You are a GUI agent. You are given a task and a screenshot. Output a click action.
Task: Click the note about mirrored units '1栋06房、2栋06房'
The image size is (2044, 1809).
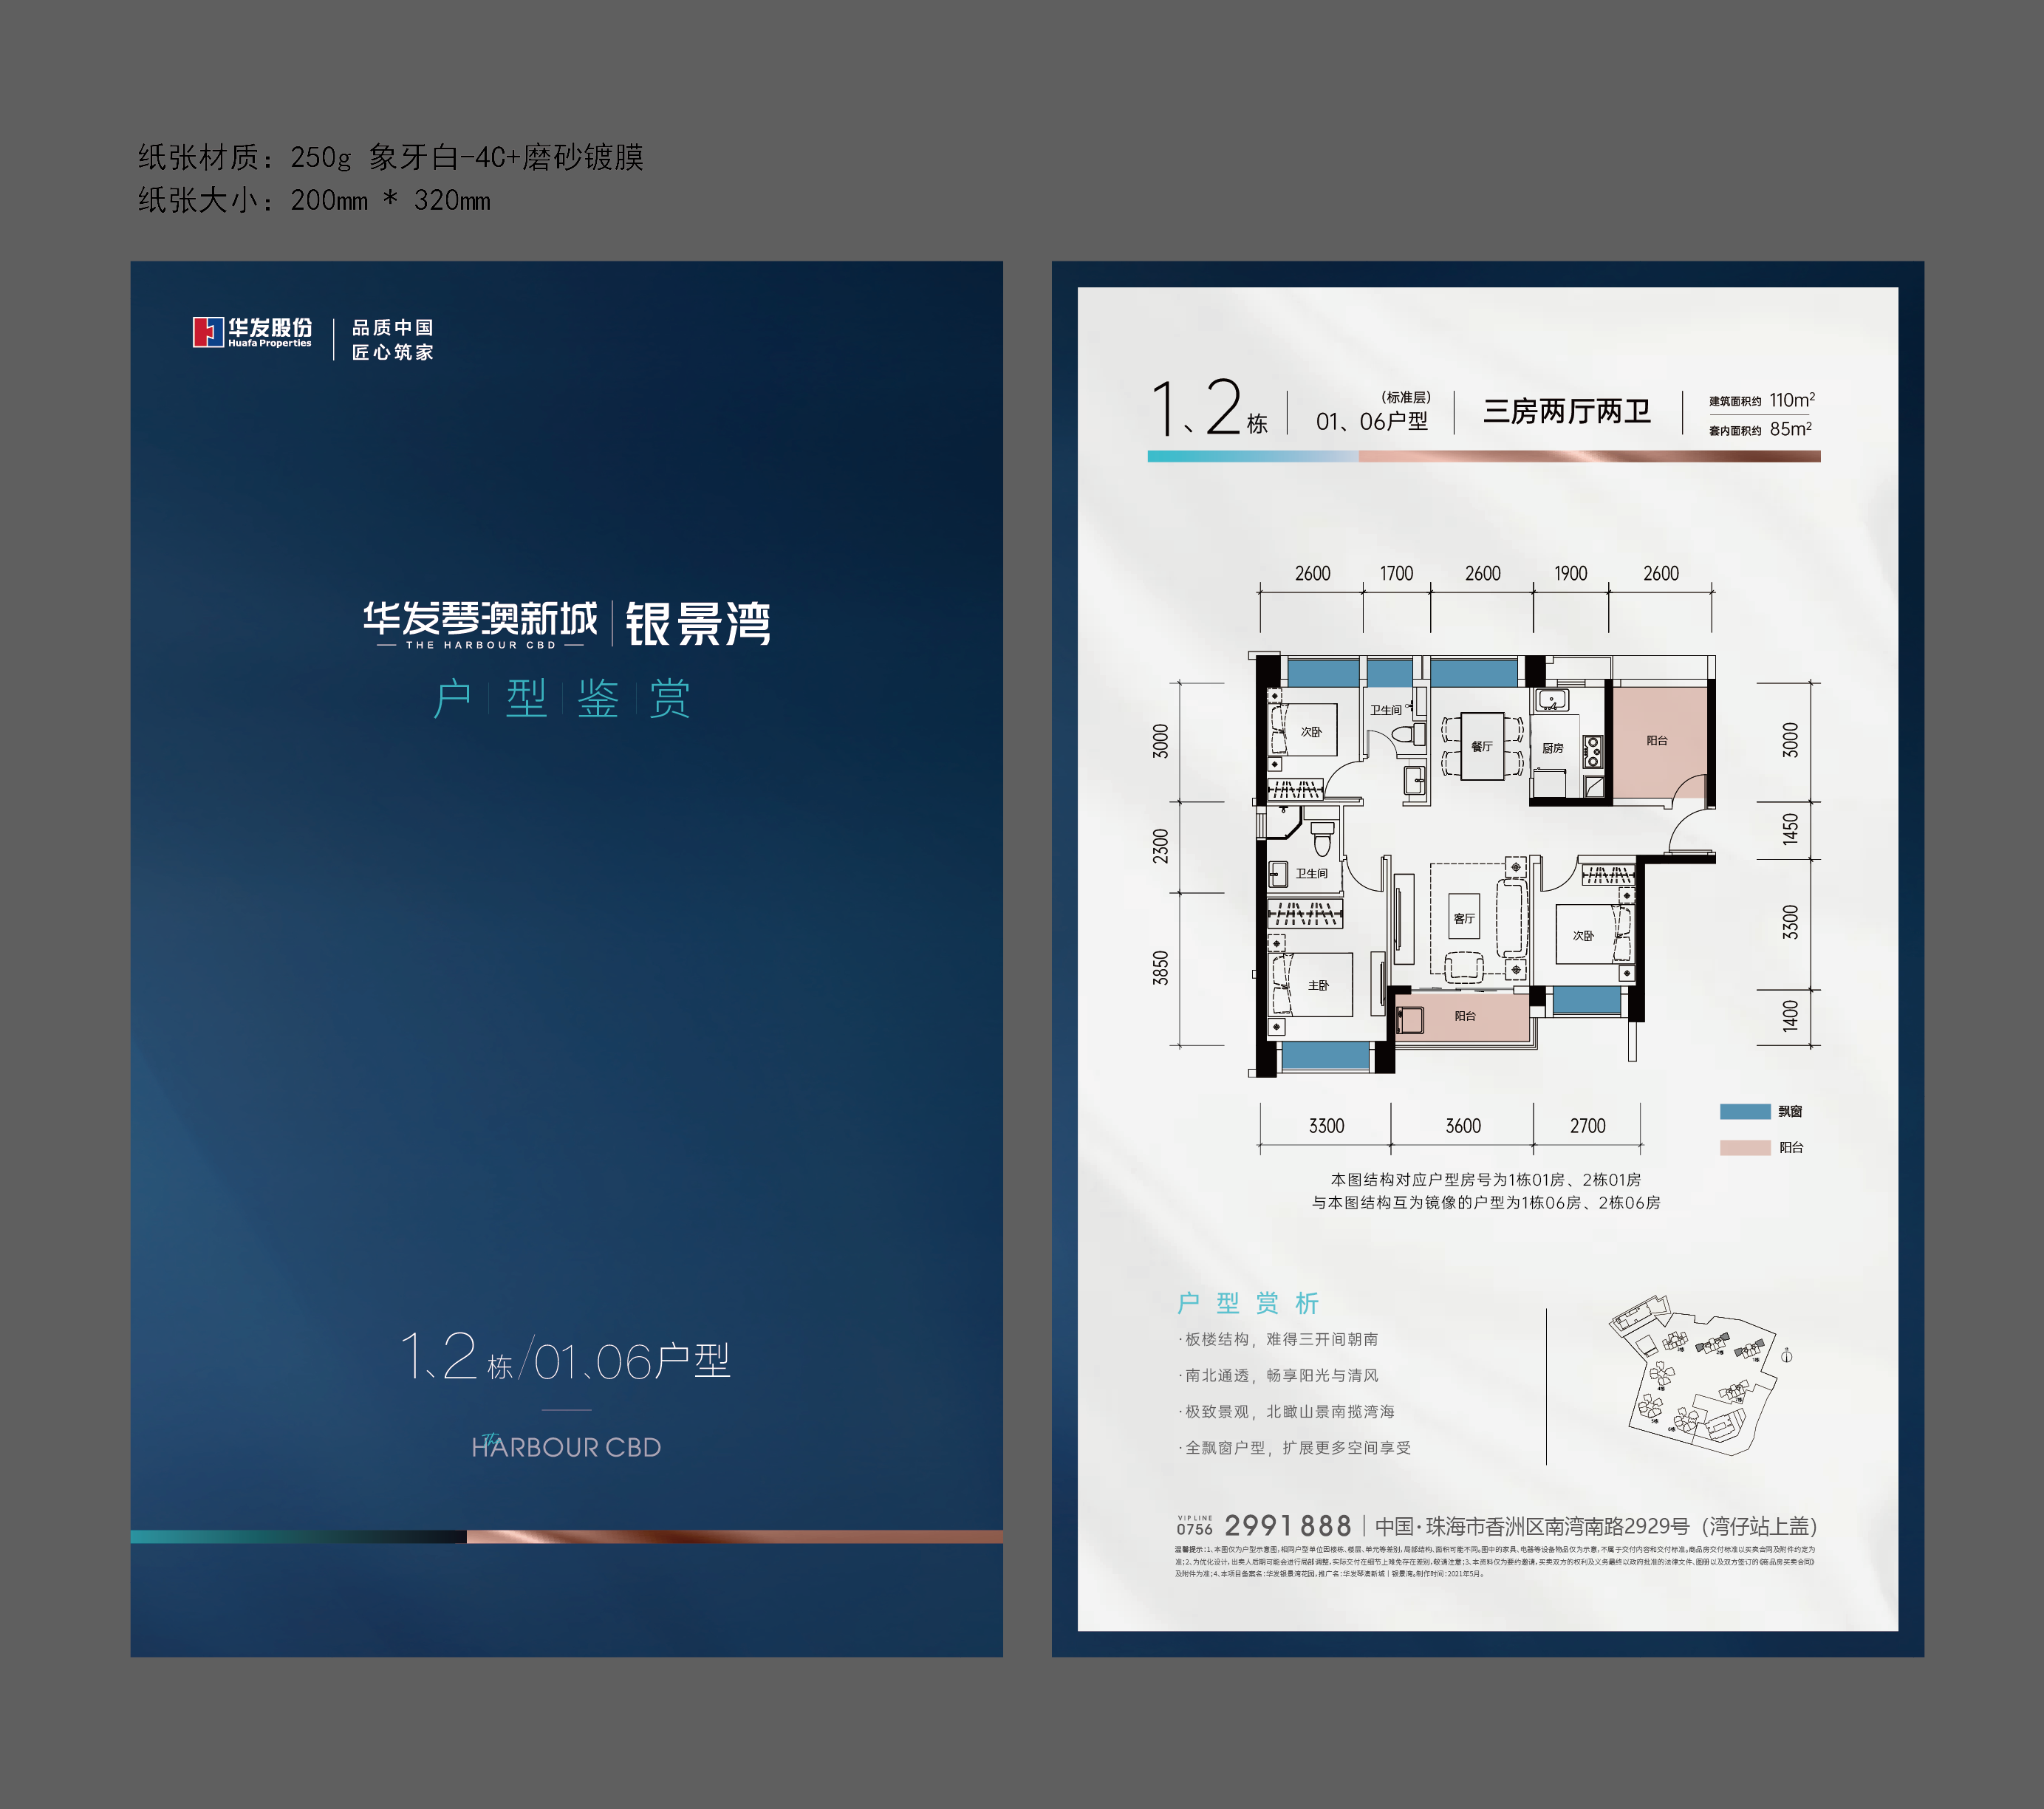(1486, 1203)
